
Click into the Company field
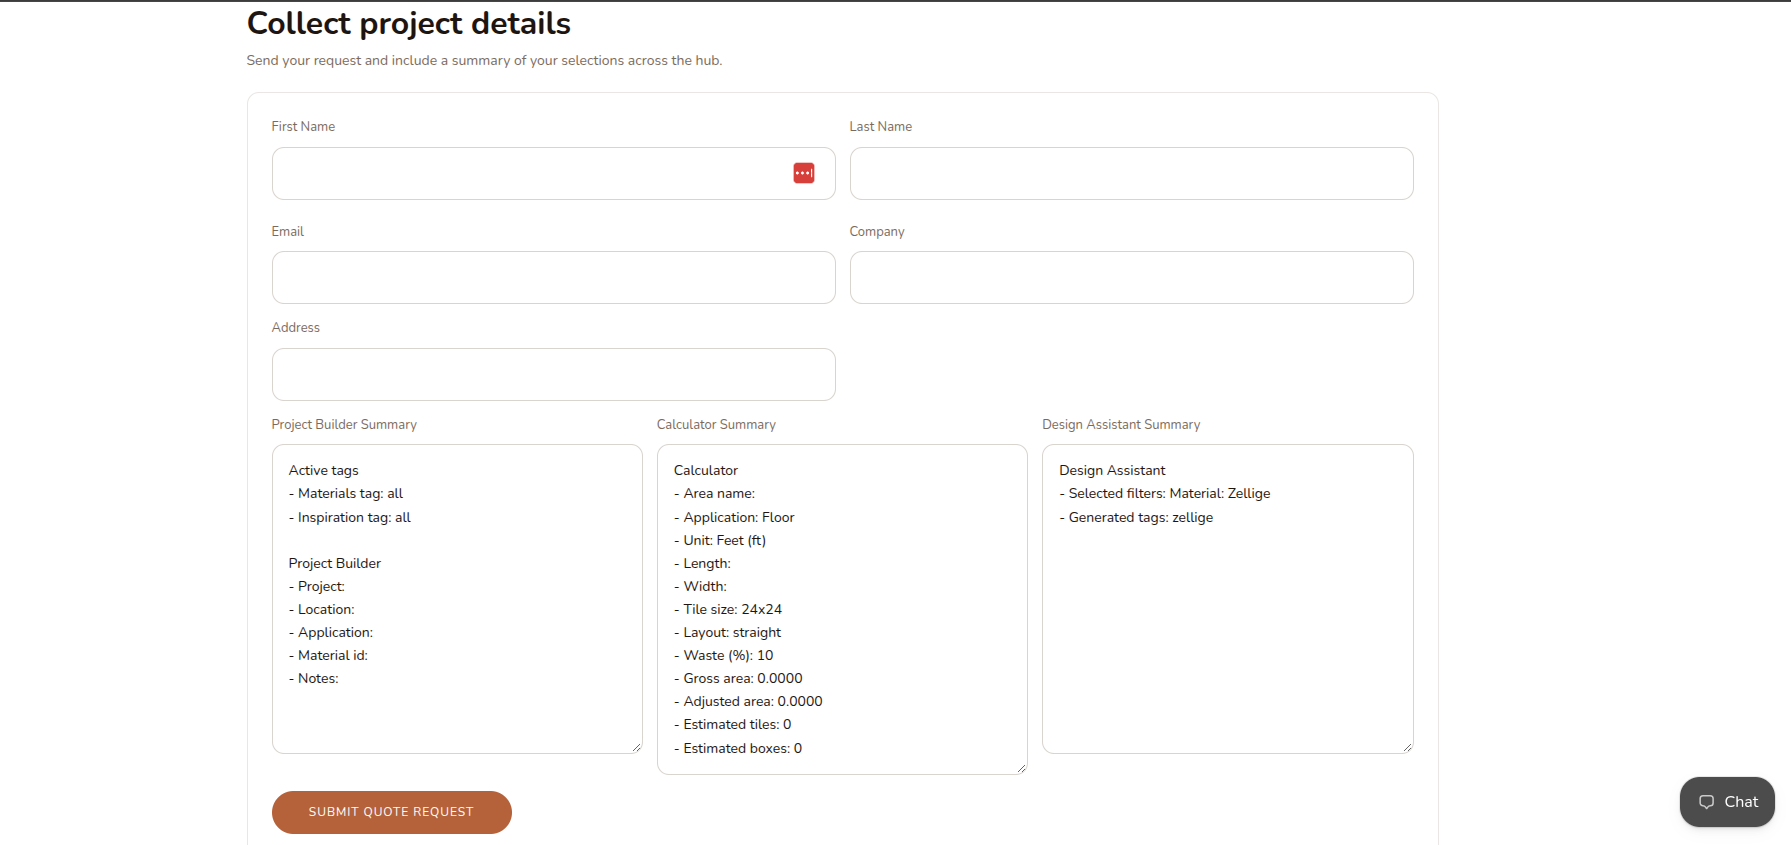pos(1131,278)
